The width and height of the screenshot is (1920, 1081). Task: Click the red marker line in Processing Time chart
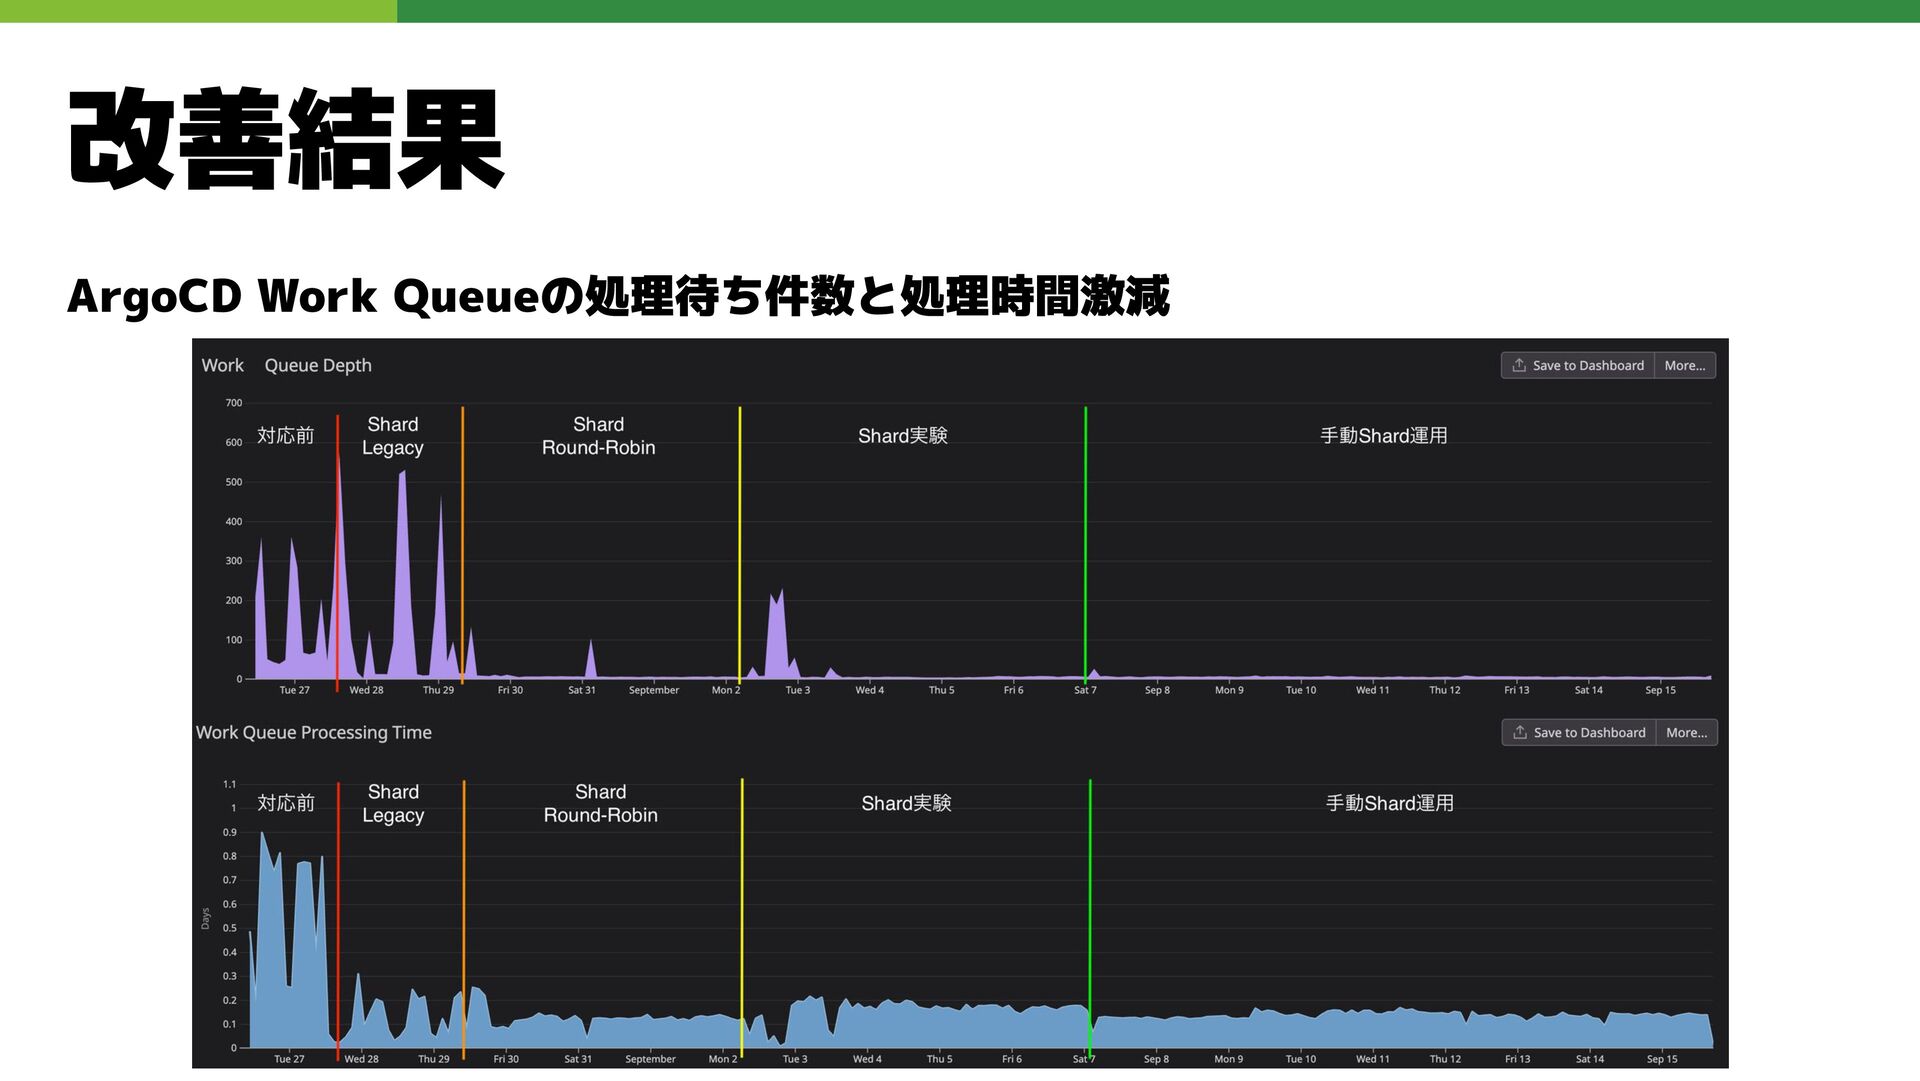point(338,920)
